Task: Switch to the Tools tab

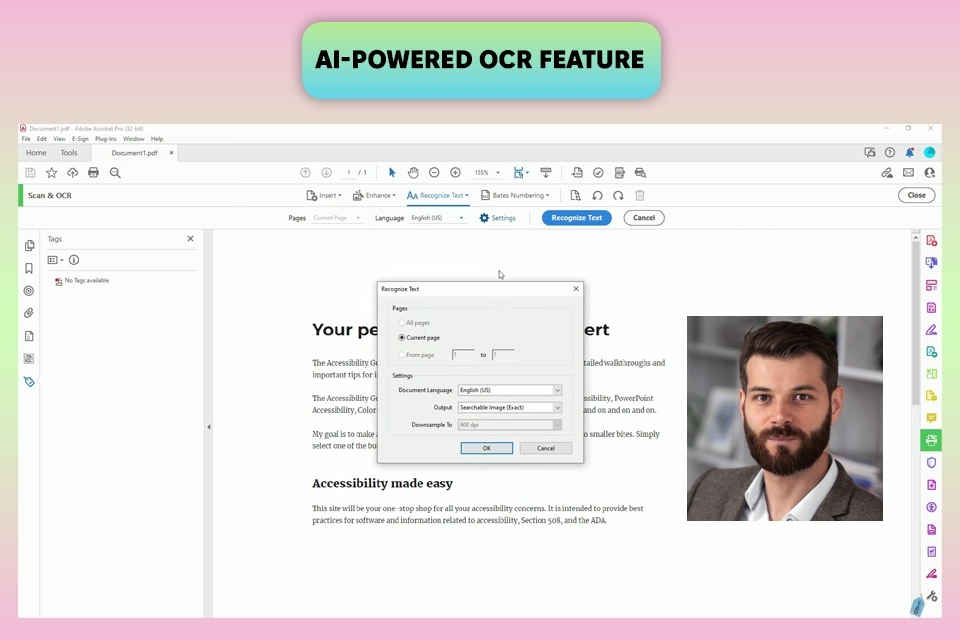Action: pyautogui.click(x=69, y=152)
